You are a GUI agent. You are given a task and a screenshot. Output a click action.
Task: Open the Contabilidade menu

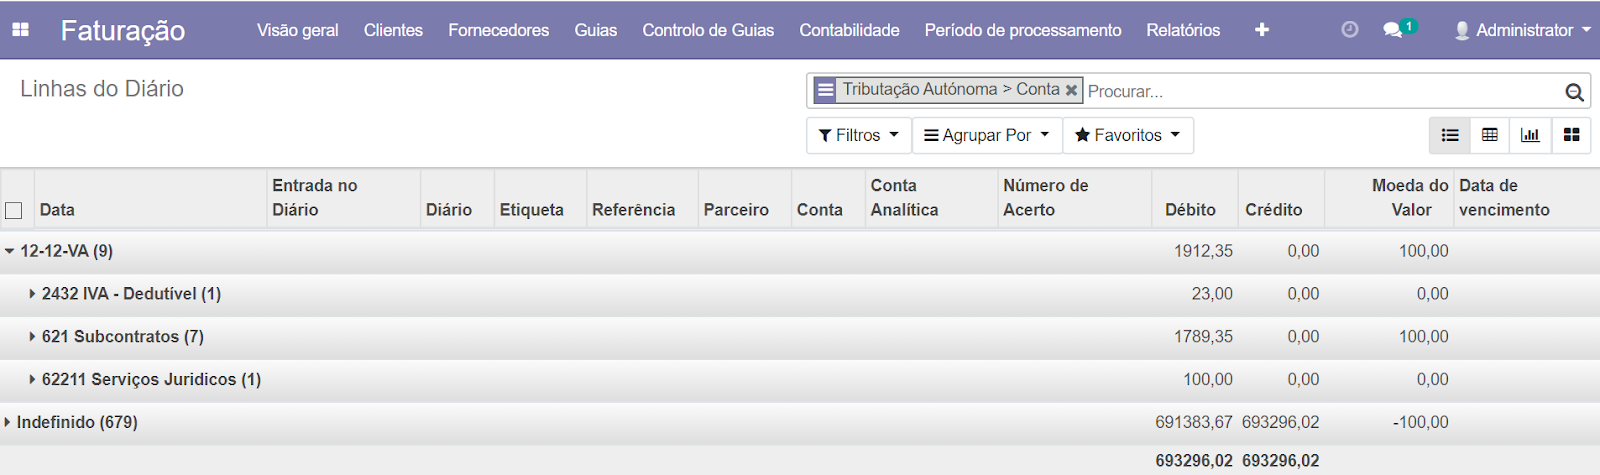pos(849,30)
